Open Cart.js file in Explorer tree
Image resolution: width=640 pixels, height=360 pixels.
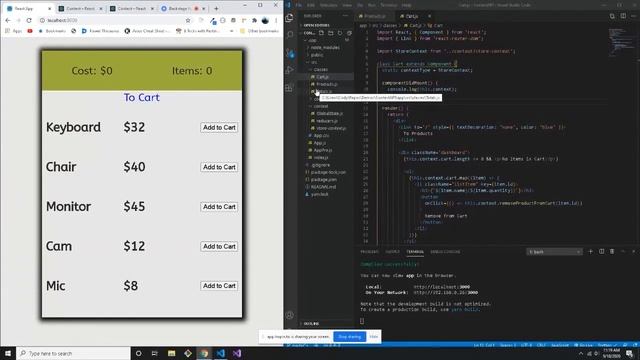click(x=322, y=77)
